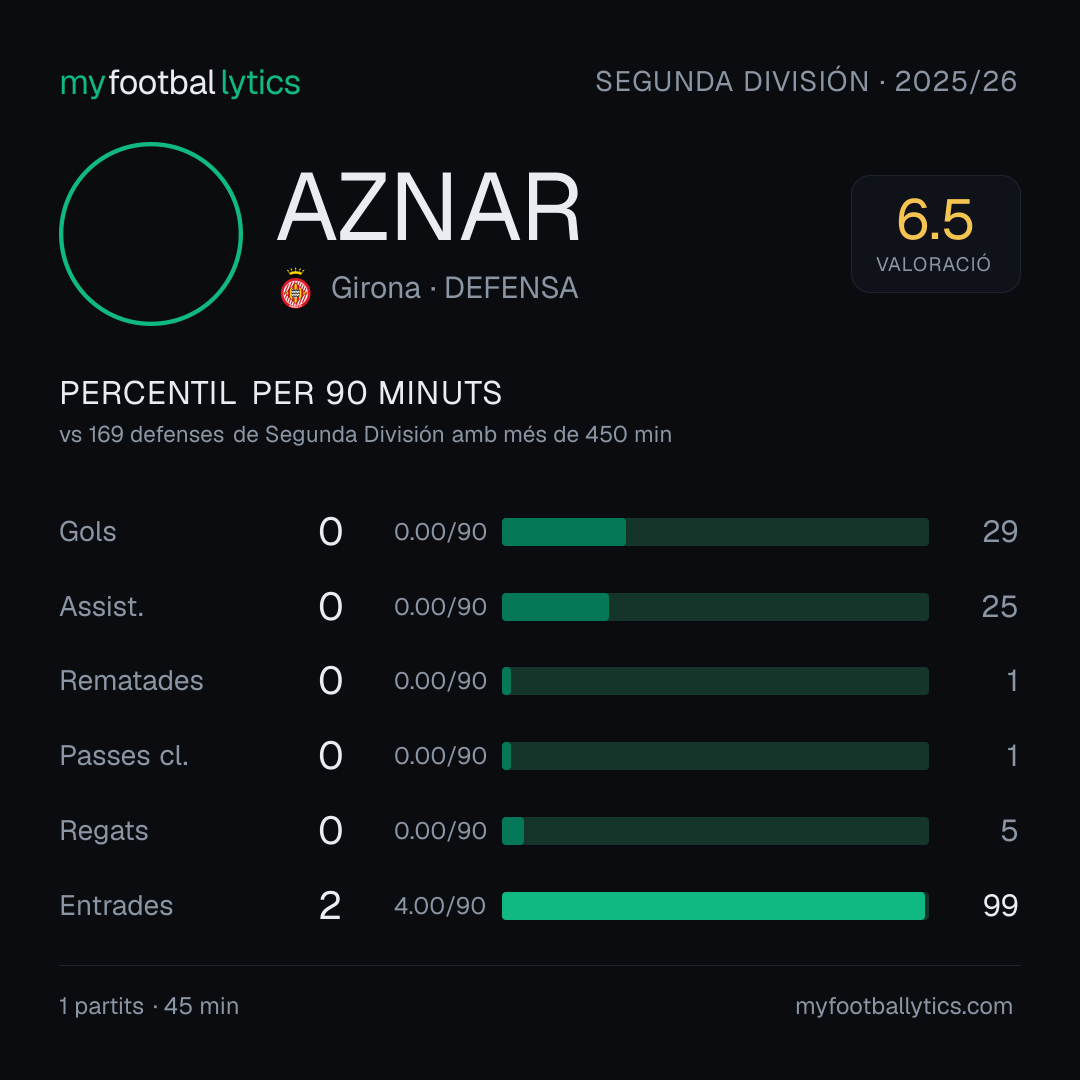The width and height of the screenshot is (1080, 1080).
Task: Click the Entrades percentile value 99
Action: [x=1000, y=906]
